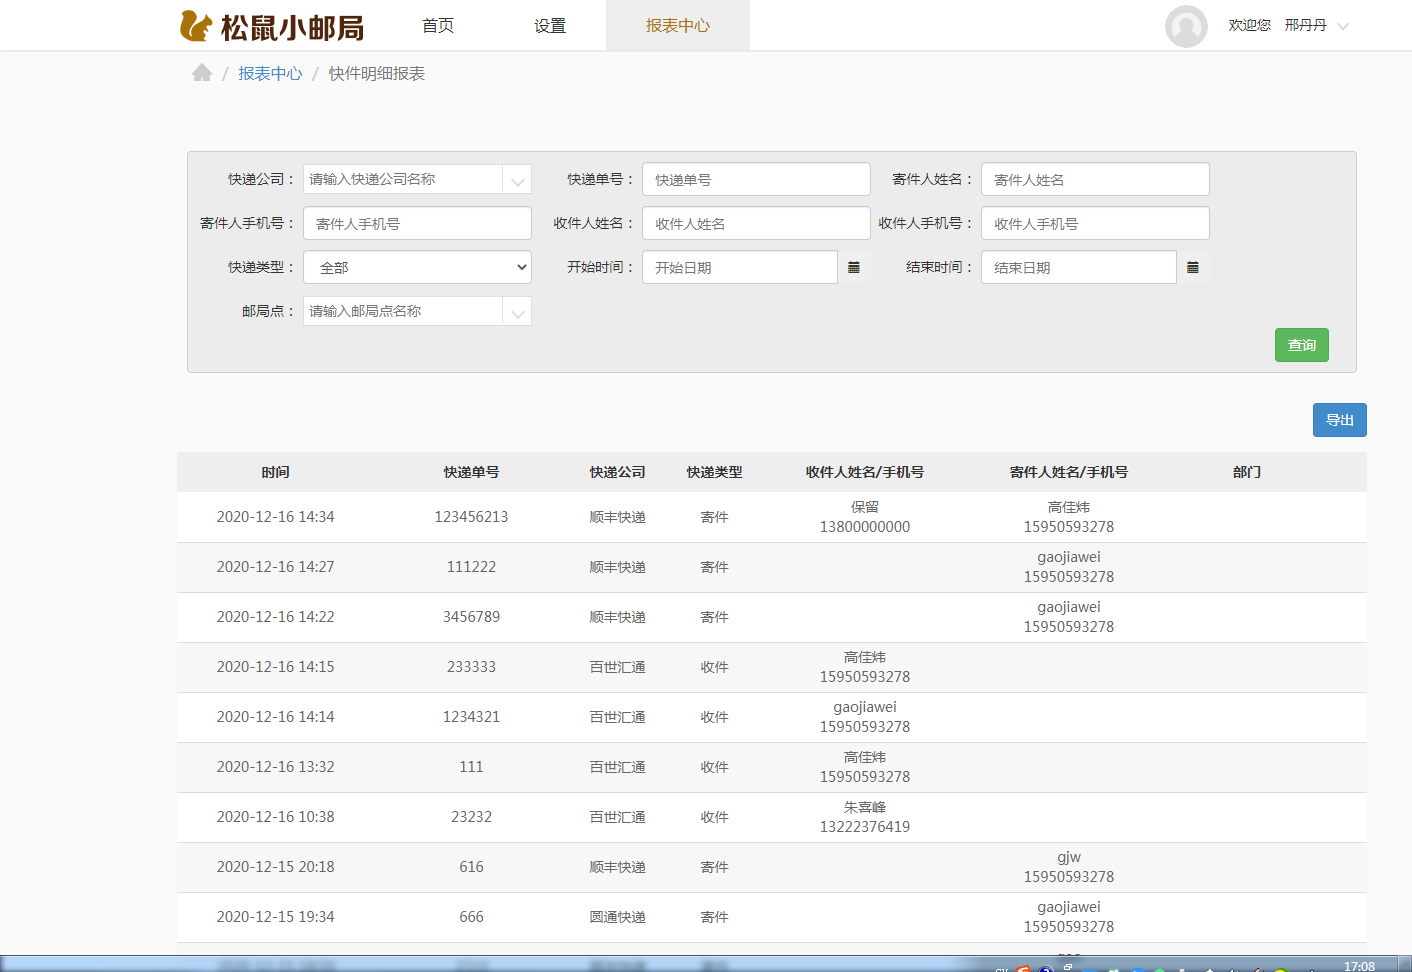Image resolution: width=1412 pixels, height=972 pixels.
Task: Focus the 寄件人姓名 input field
Action: (x=1095, y=179)
